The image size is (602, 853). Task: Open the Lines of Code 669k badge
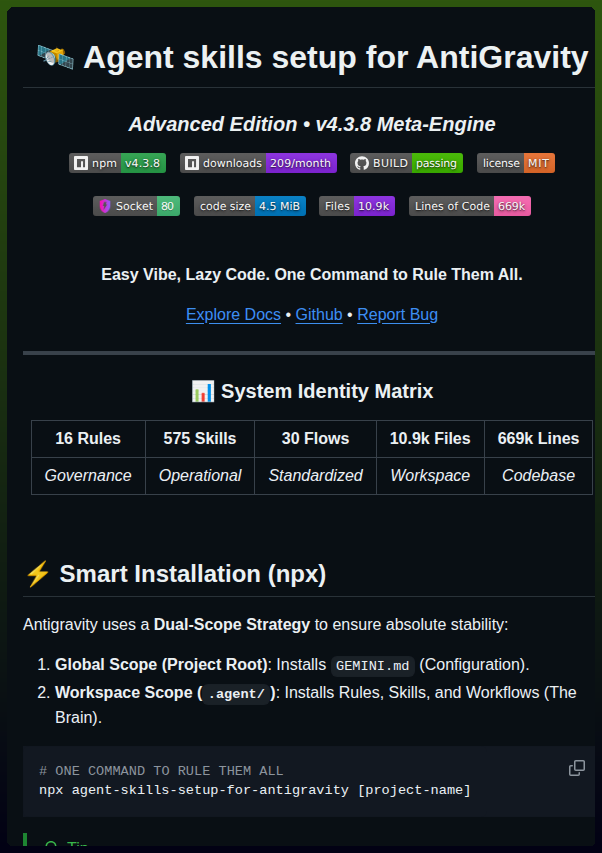[470, 206]
